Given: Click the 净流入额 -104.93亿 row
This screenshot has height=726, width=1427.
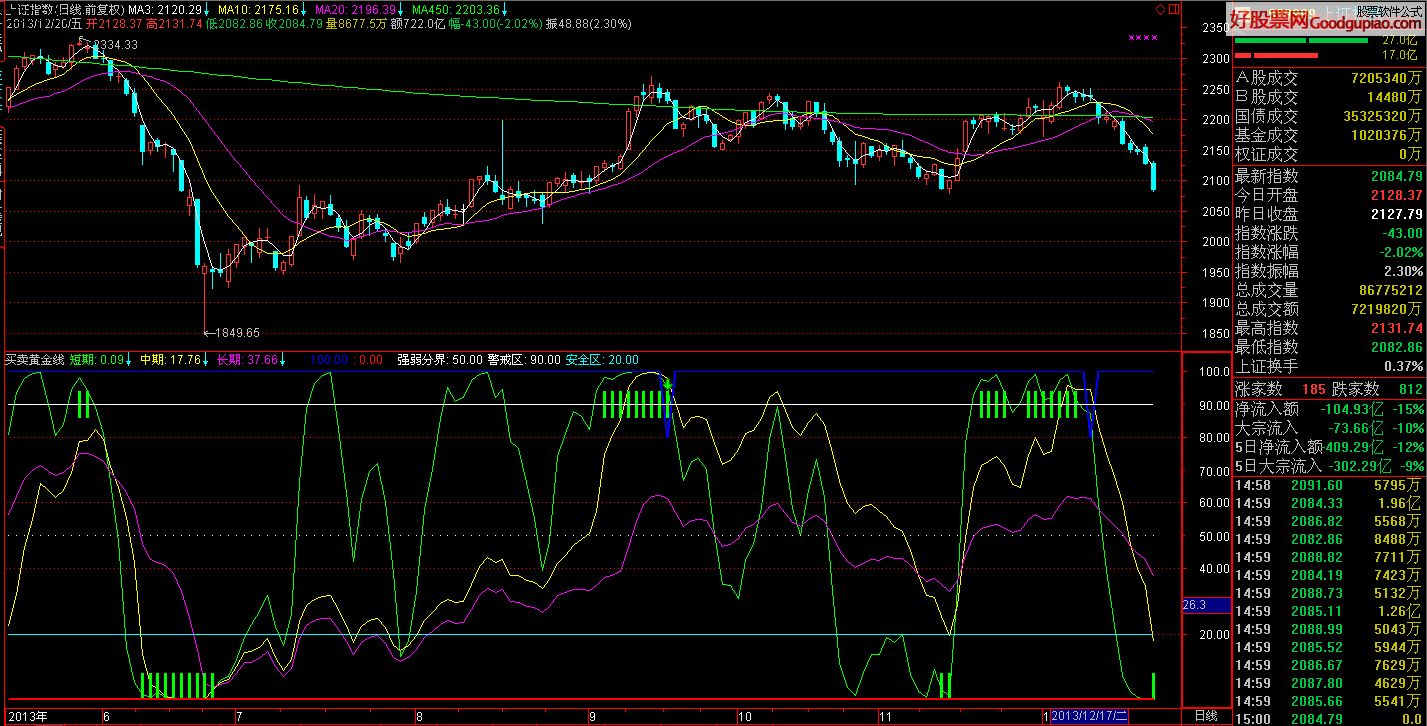Looking at the screenshot, I should coord(1329,408).
